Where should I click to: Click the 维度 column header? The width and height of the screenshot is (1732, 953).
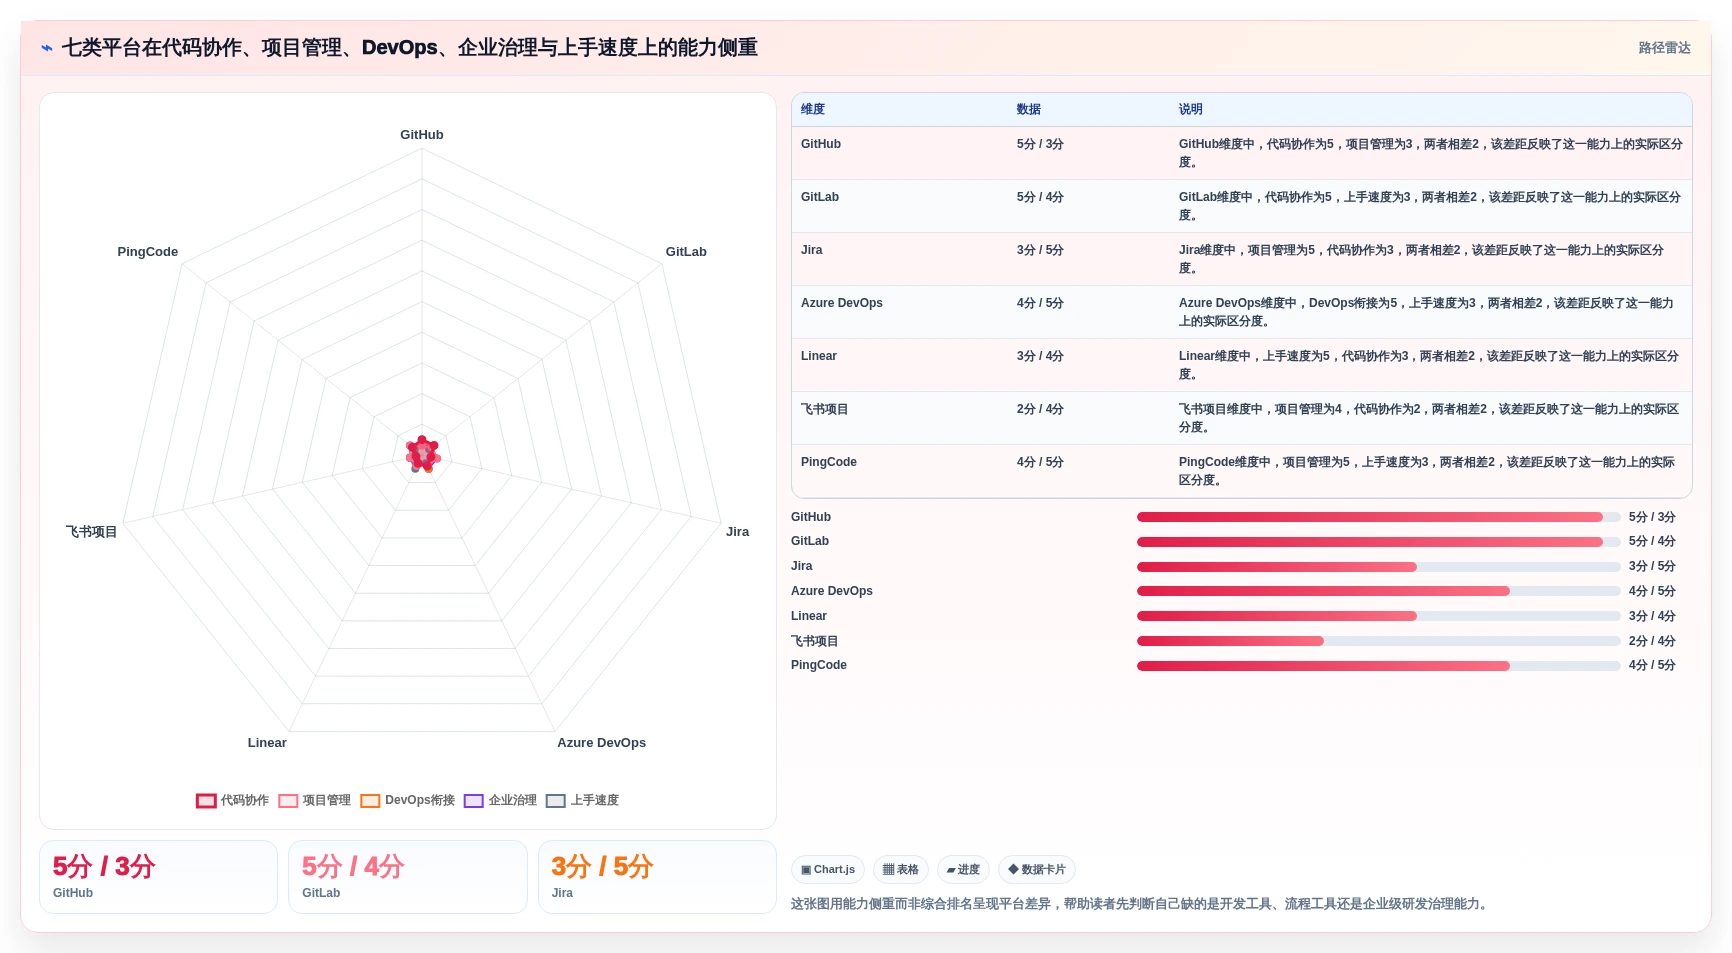click(x=813, y=110)
